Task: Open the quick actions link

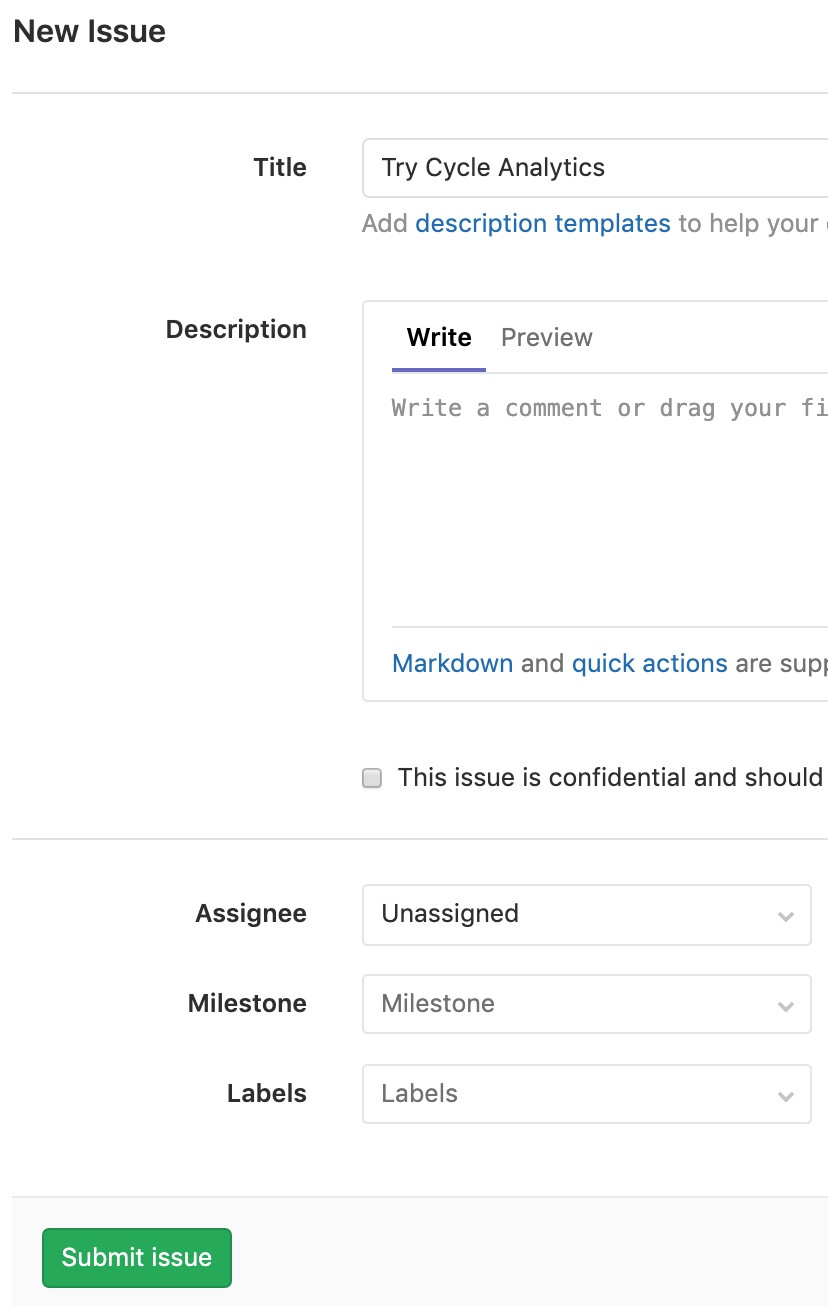Action: 649,663
